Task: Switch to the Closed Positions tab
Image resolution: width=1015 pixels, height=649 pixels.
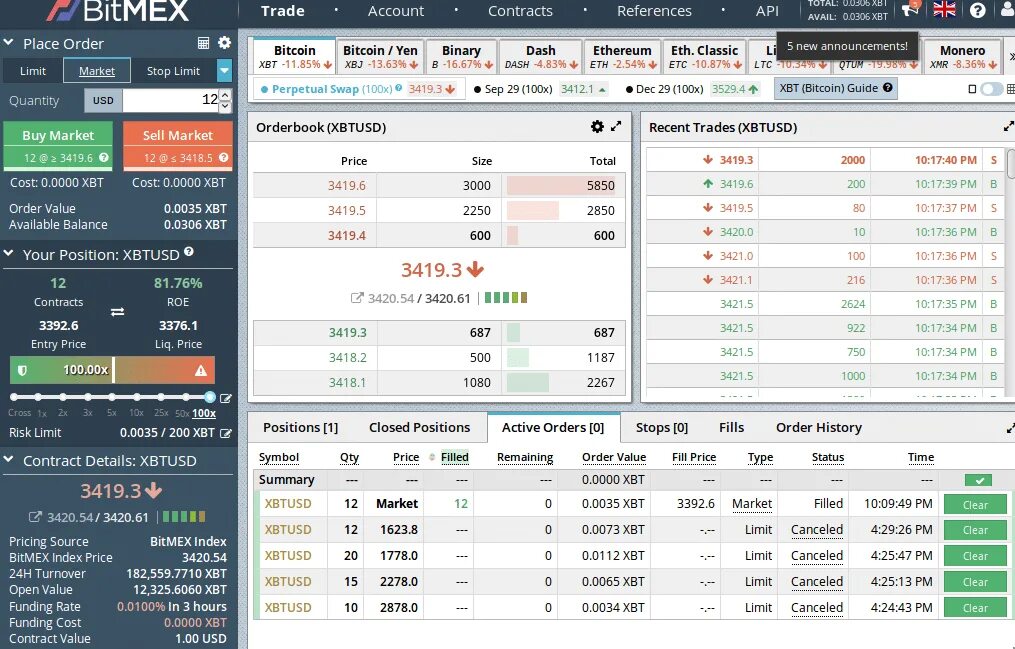Action: (420, 427)
